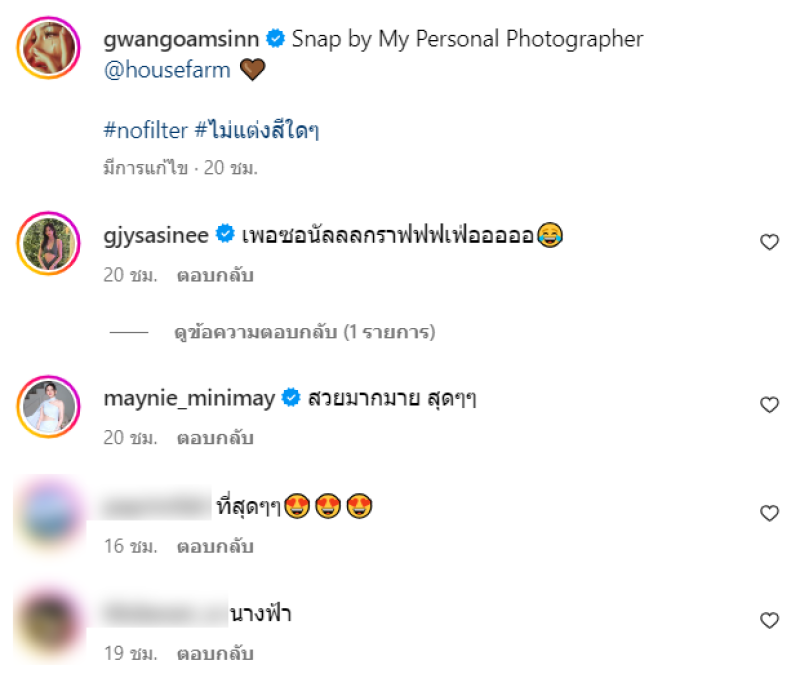Reply to gjysasinee's comment
Viewport: 800px width, 687px height.
[215, 275]
